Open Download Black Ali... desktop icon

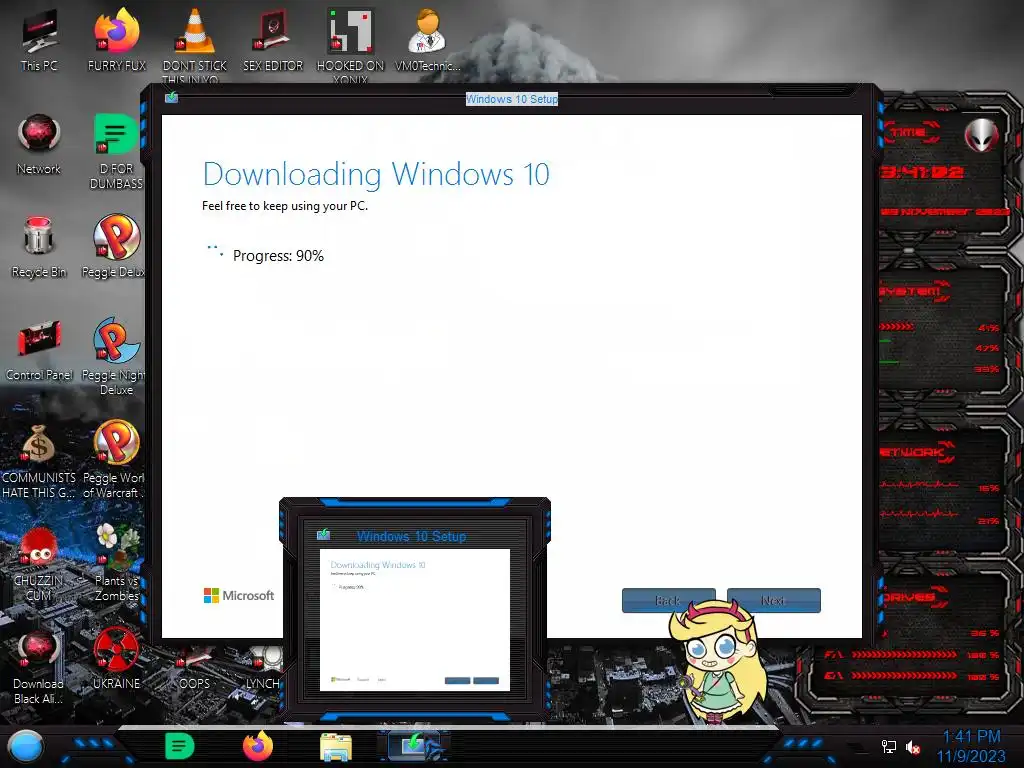click(x=39, y=667)
